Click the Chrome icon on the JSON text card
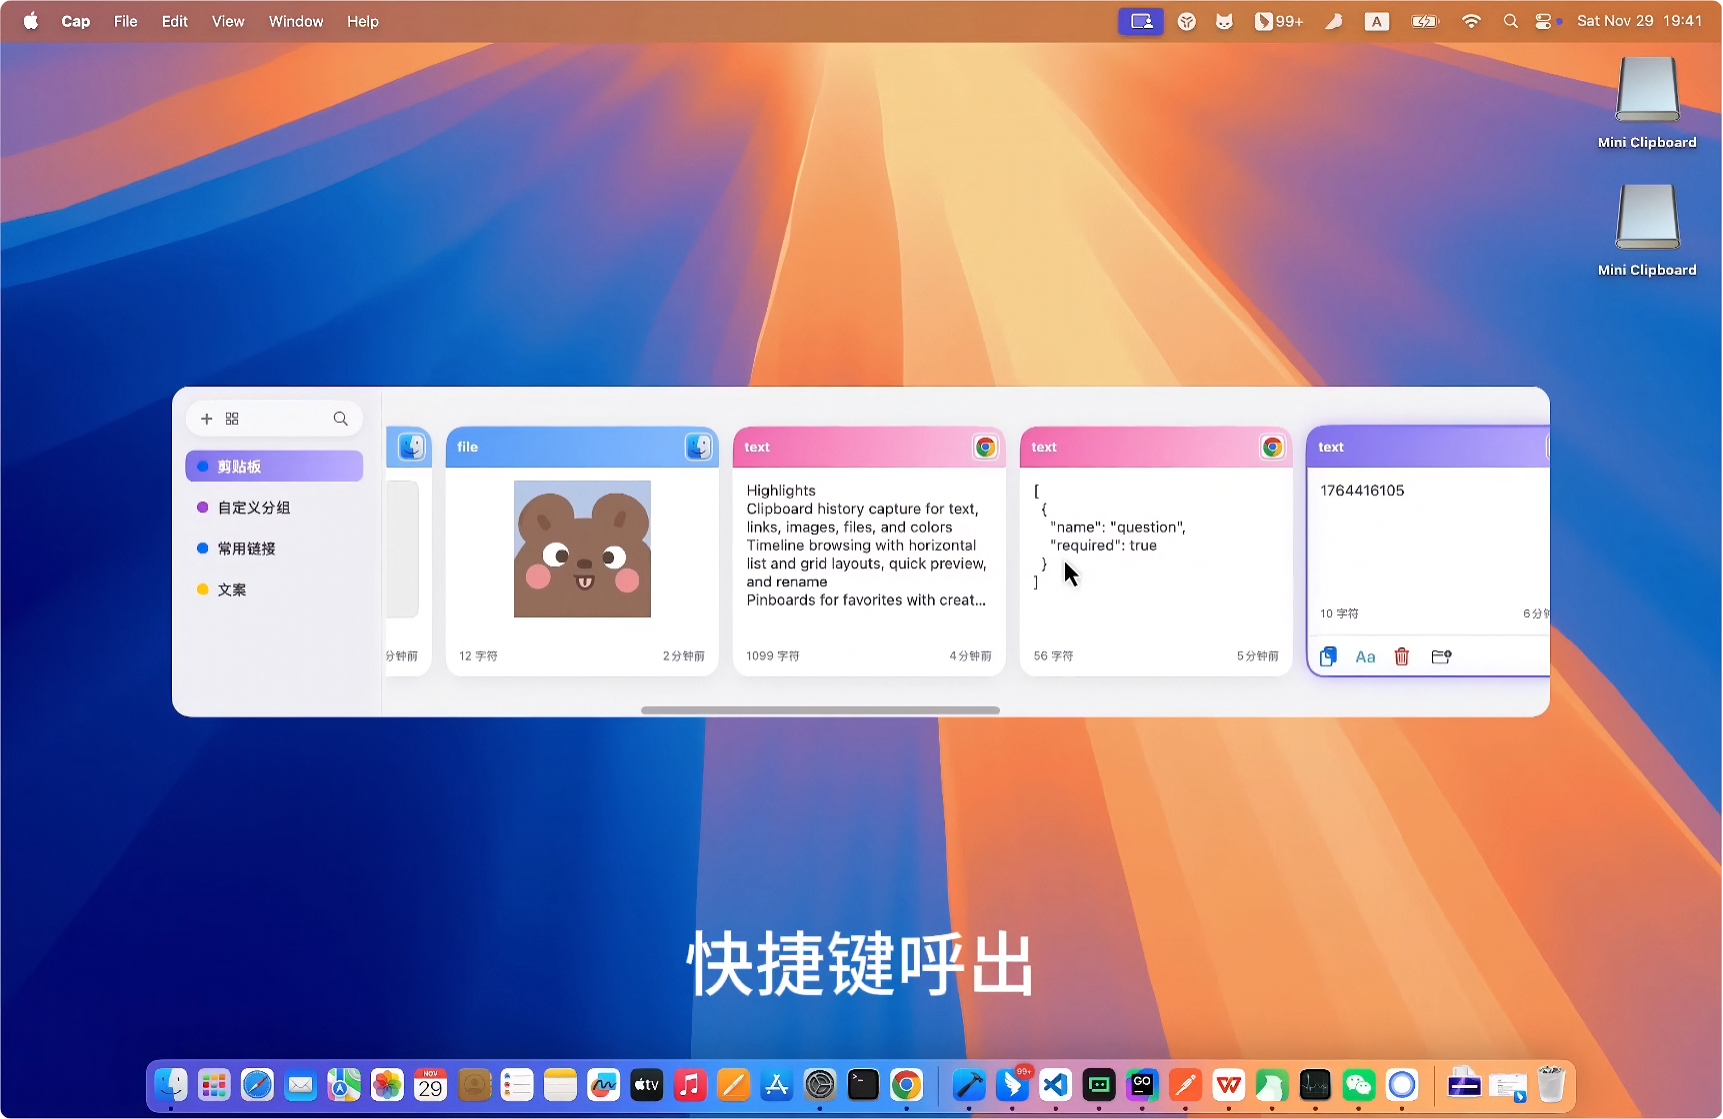The height and width of the screenshot is (1119, 1723). (x=1272, y=447)
